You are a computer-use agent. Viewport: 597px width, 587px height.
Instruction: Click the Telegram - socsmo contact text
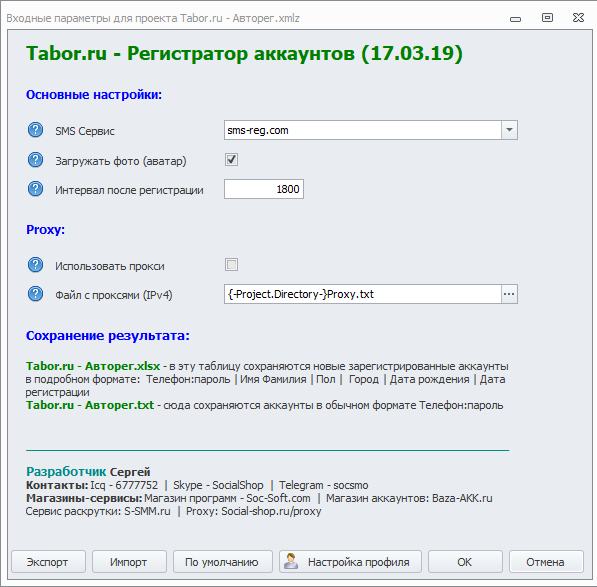pos(324,485)
